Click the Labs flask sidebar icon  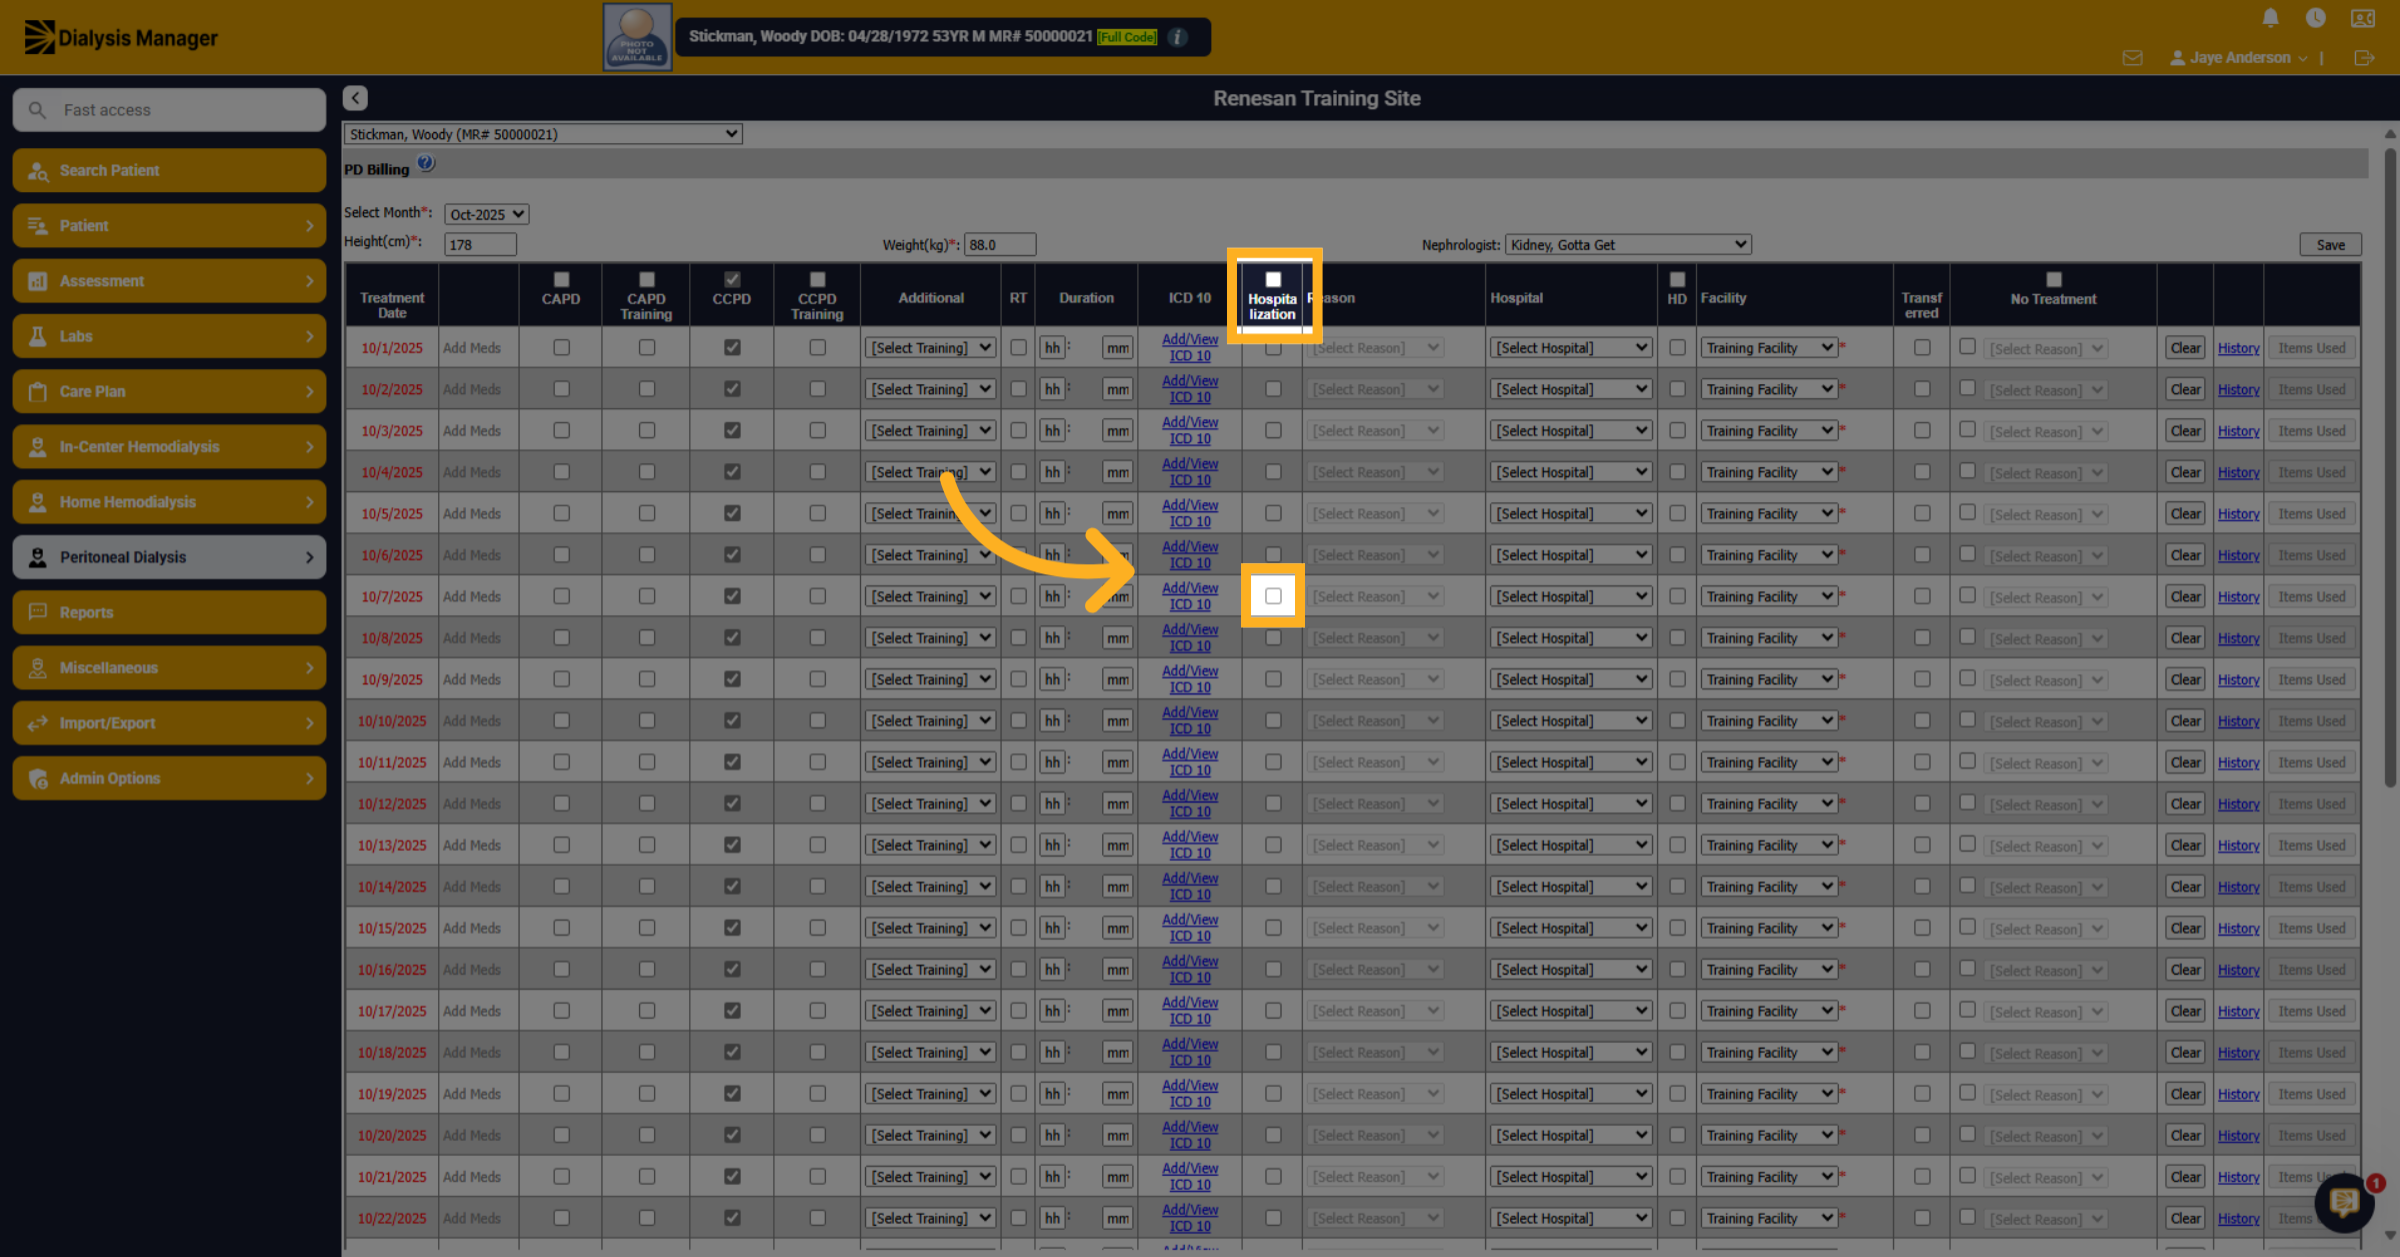point(38,336)
